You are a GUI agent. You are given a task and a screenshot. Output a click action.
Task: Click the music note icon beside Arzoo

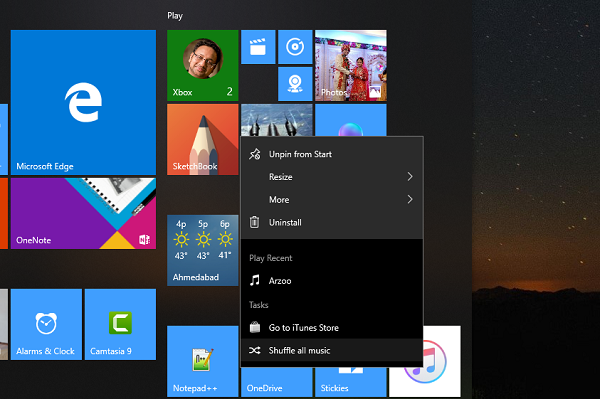point(254,280)
